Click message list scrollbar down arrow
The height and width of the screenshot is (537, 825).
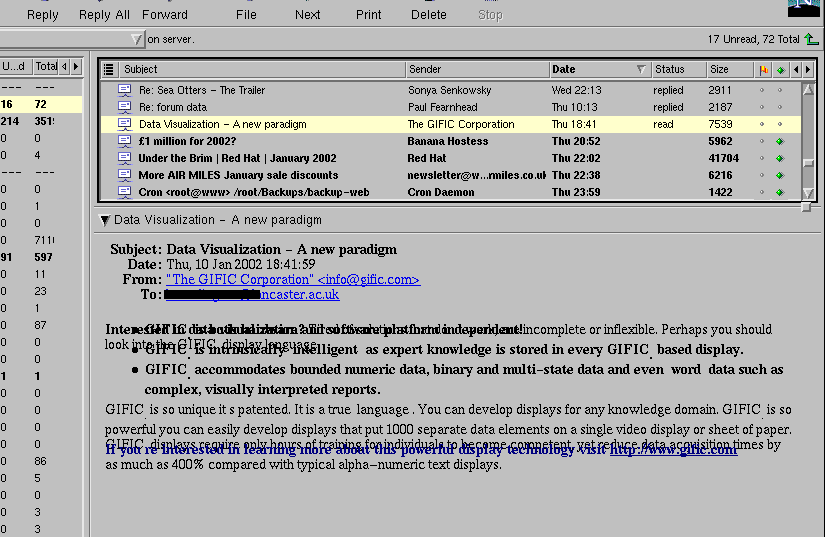[809, 193]
